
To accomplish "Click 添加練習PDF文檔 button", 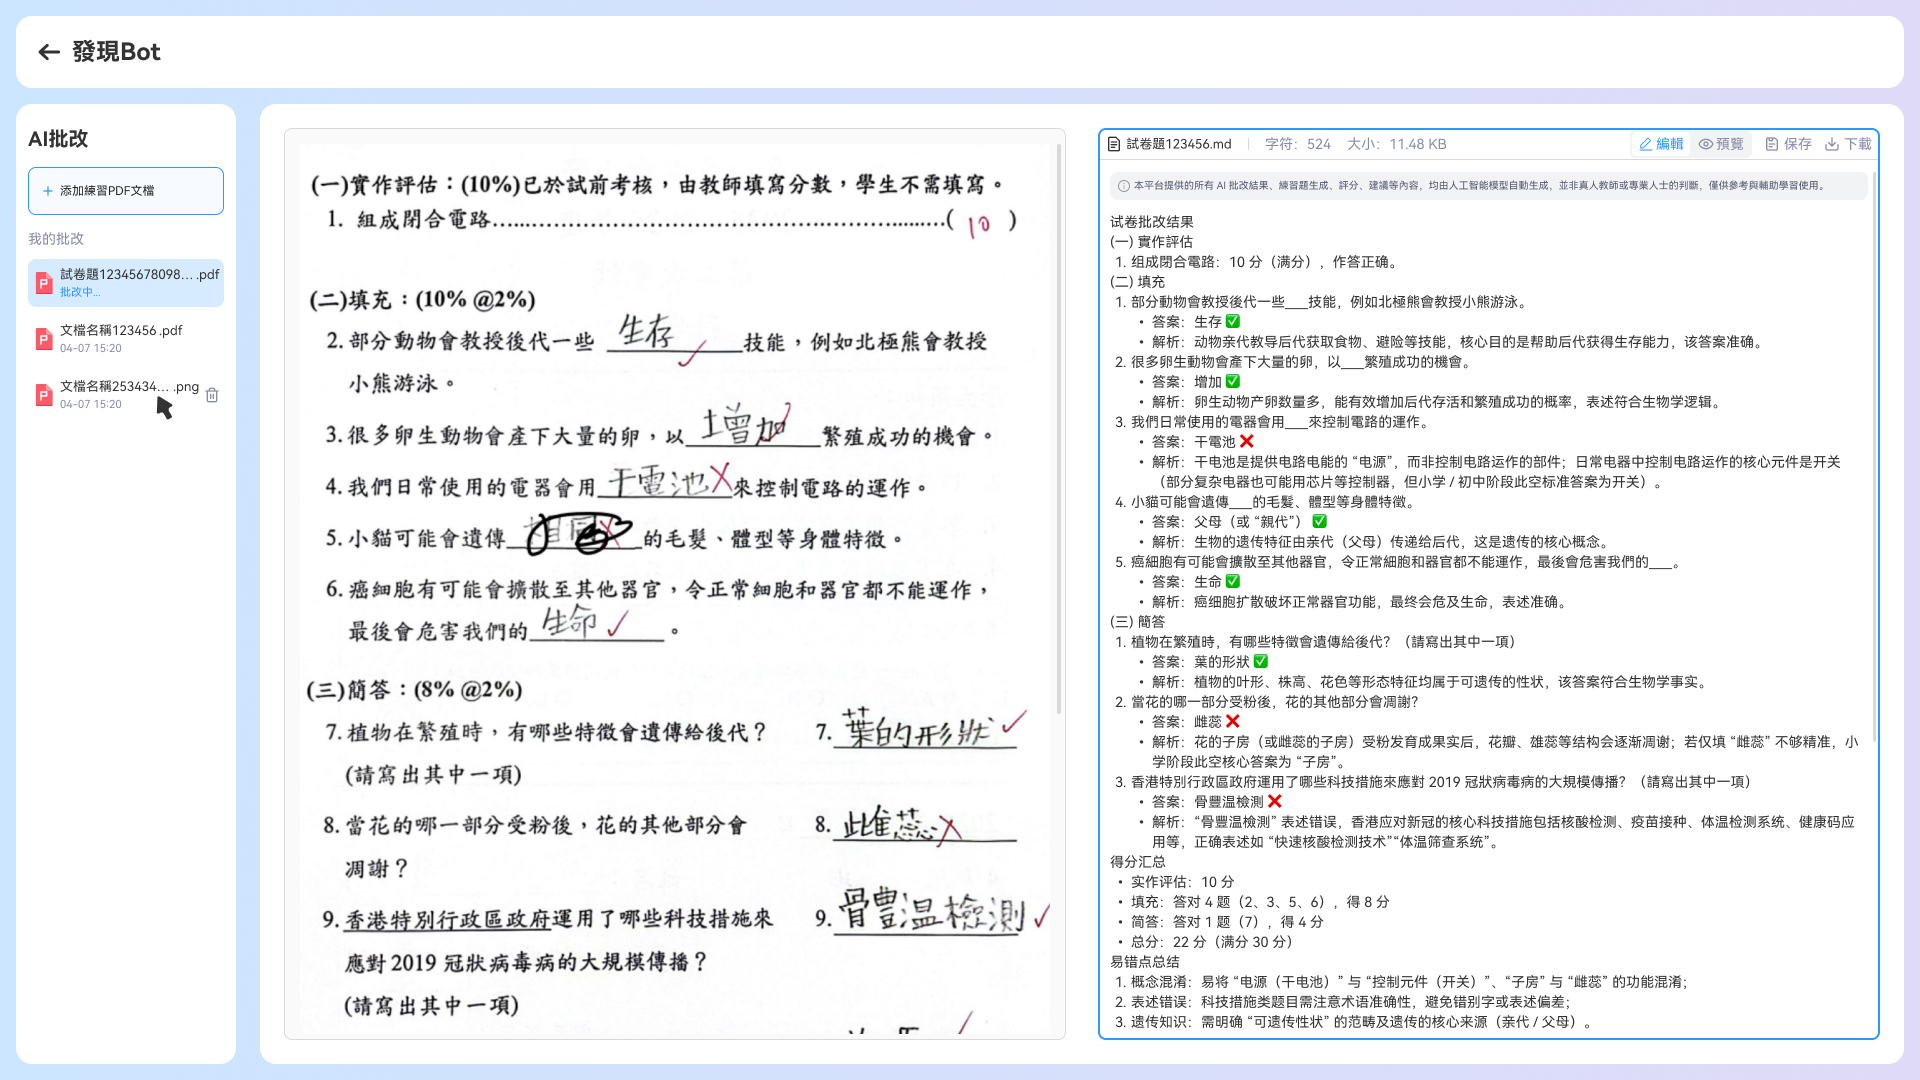I will point(126,191).
